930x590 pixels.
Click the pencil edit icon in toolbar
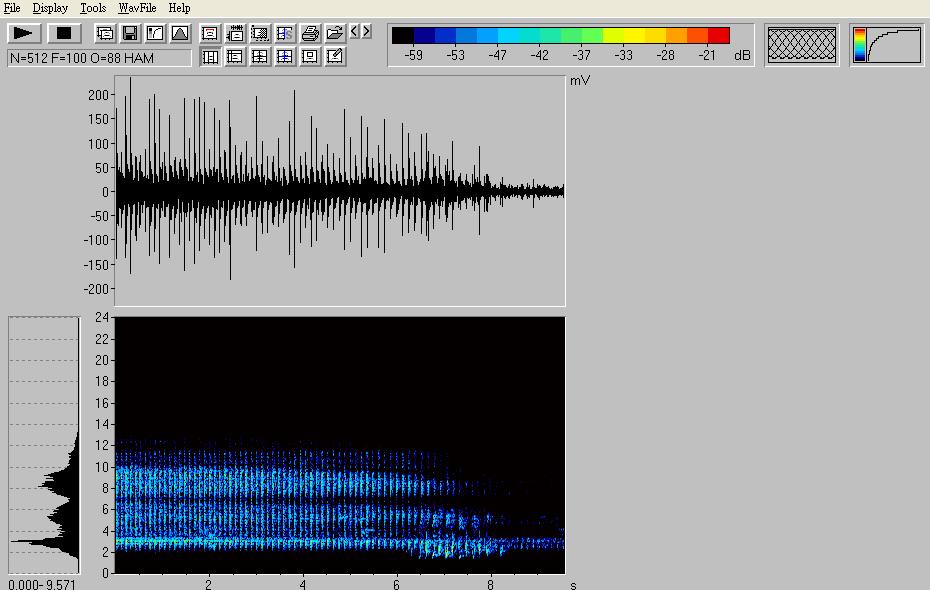pos(335,57)
